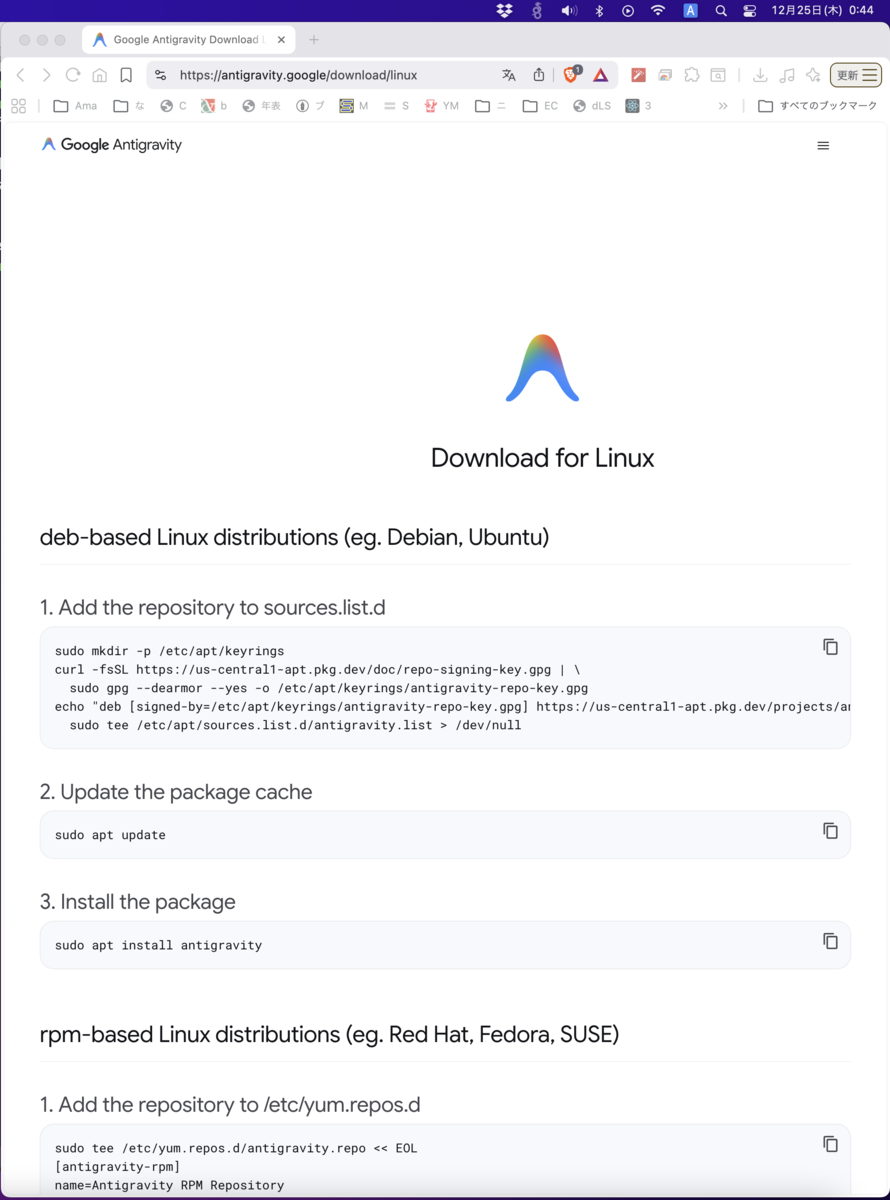890x1200 pixels.
Task: Copy the yum.repos.d repository commands
Action: pyautogui.click(x=830, y=1144)
